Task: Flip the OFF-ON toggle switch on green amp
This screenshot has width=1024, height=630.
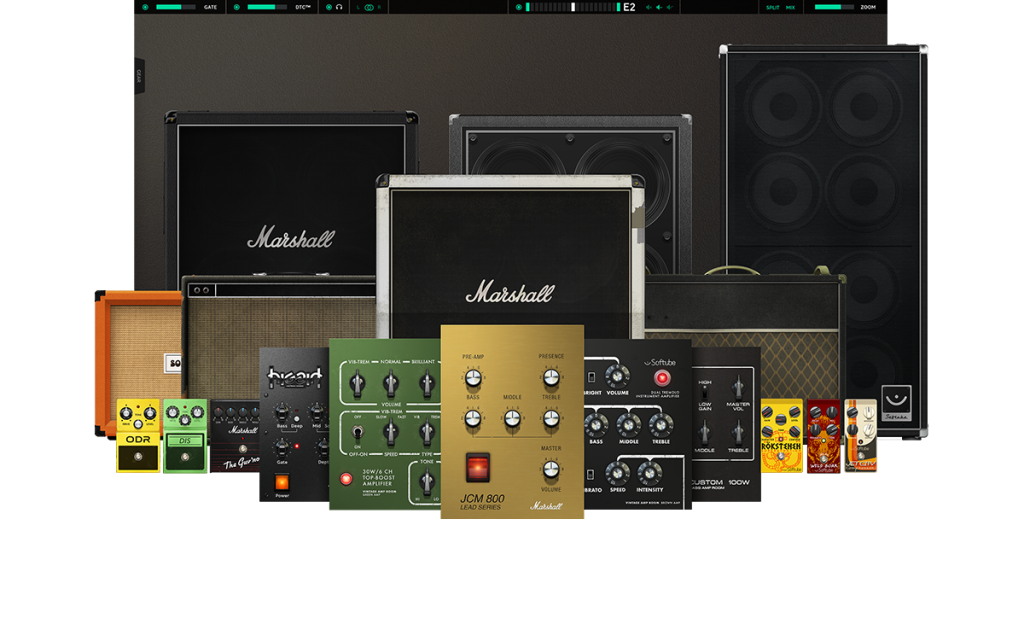Action: [357, 432]
